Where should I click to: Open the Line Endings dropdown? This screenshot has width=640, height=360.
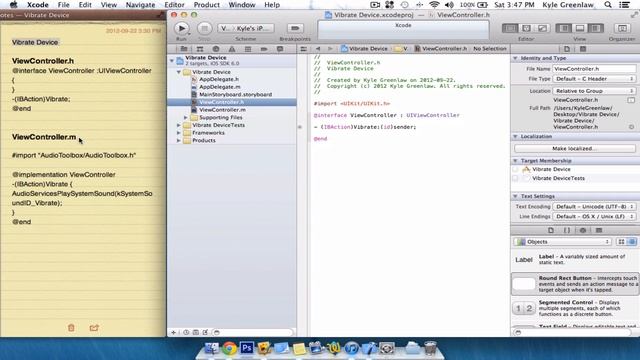[594, 216]
